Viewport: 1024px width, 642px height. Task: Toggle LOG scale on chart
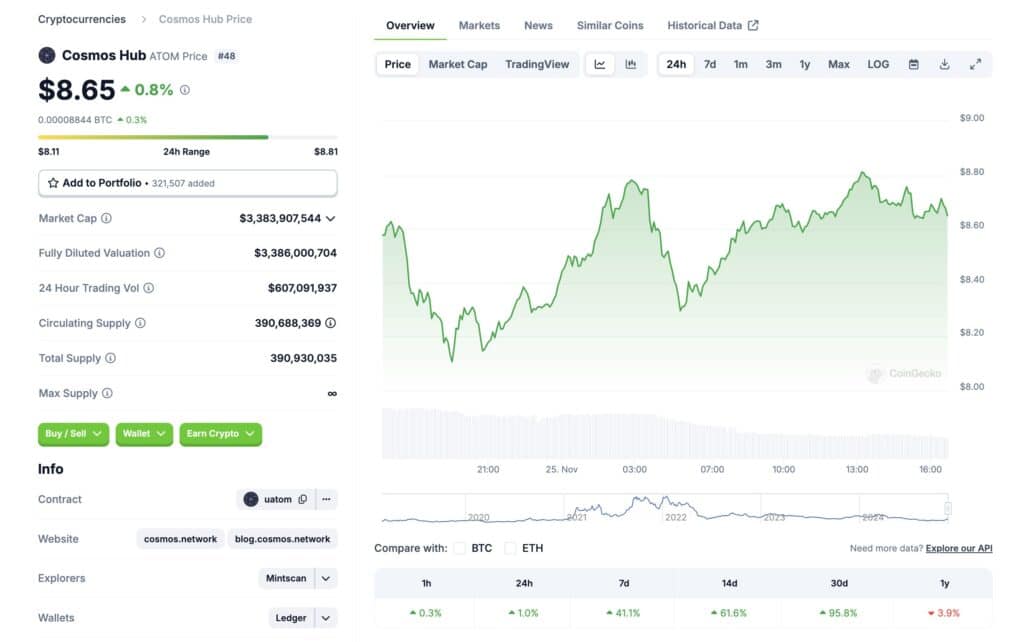[878, 64]
